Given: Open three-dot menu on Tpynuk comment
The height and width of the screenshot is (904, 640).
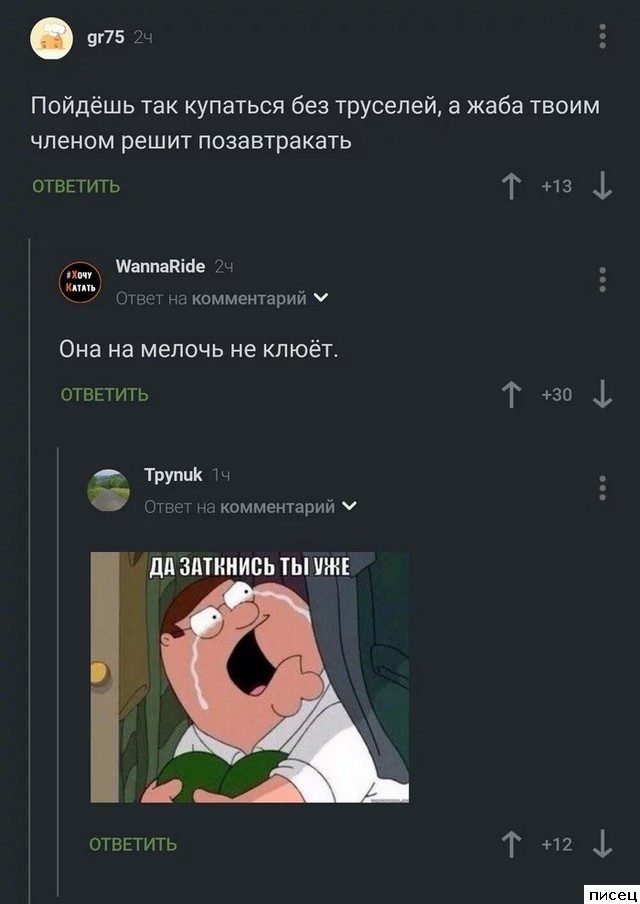Looking at the screenshot, I should pos(603,488).
